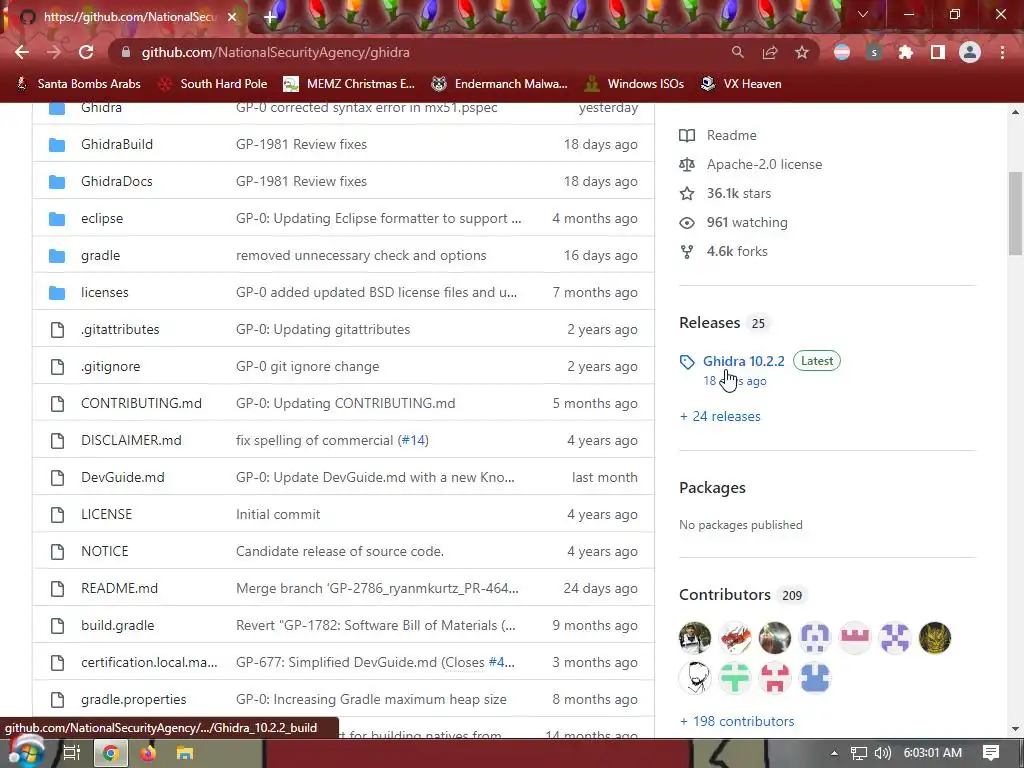Toggle the Chrome side panel icon
Image resolution: width=1024 pixels, height=768 pixels.
click(938, 52)
